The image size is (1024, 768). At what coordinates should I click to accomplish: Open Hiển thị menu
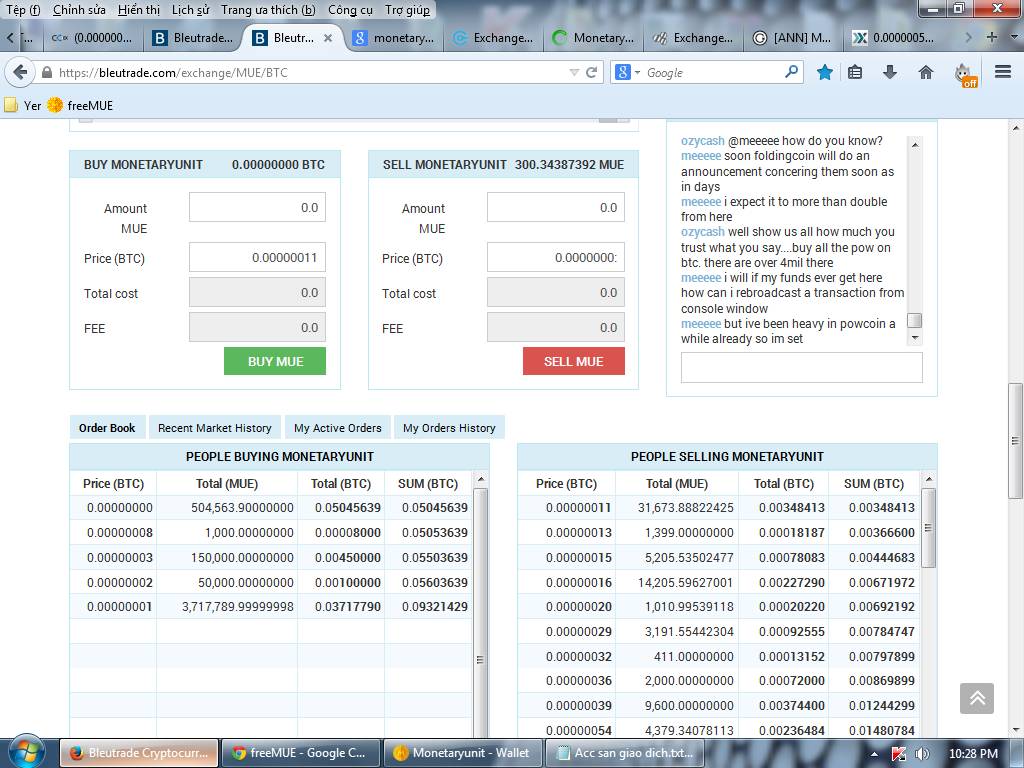pyautogui.click(x=138, y=10)
